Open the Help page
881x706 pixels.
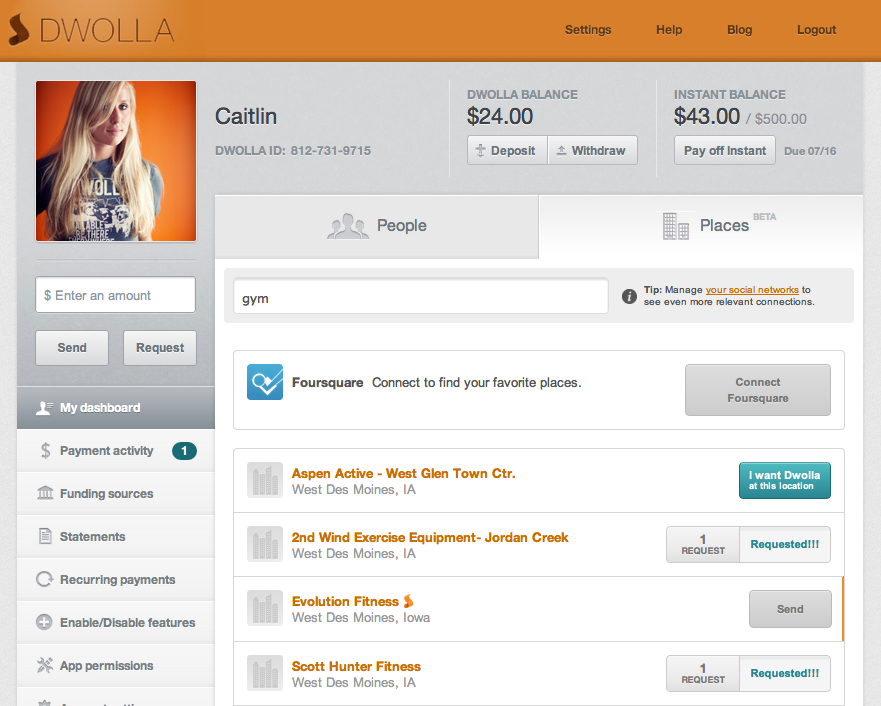(669, 30)
